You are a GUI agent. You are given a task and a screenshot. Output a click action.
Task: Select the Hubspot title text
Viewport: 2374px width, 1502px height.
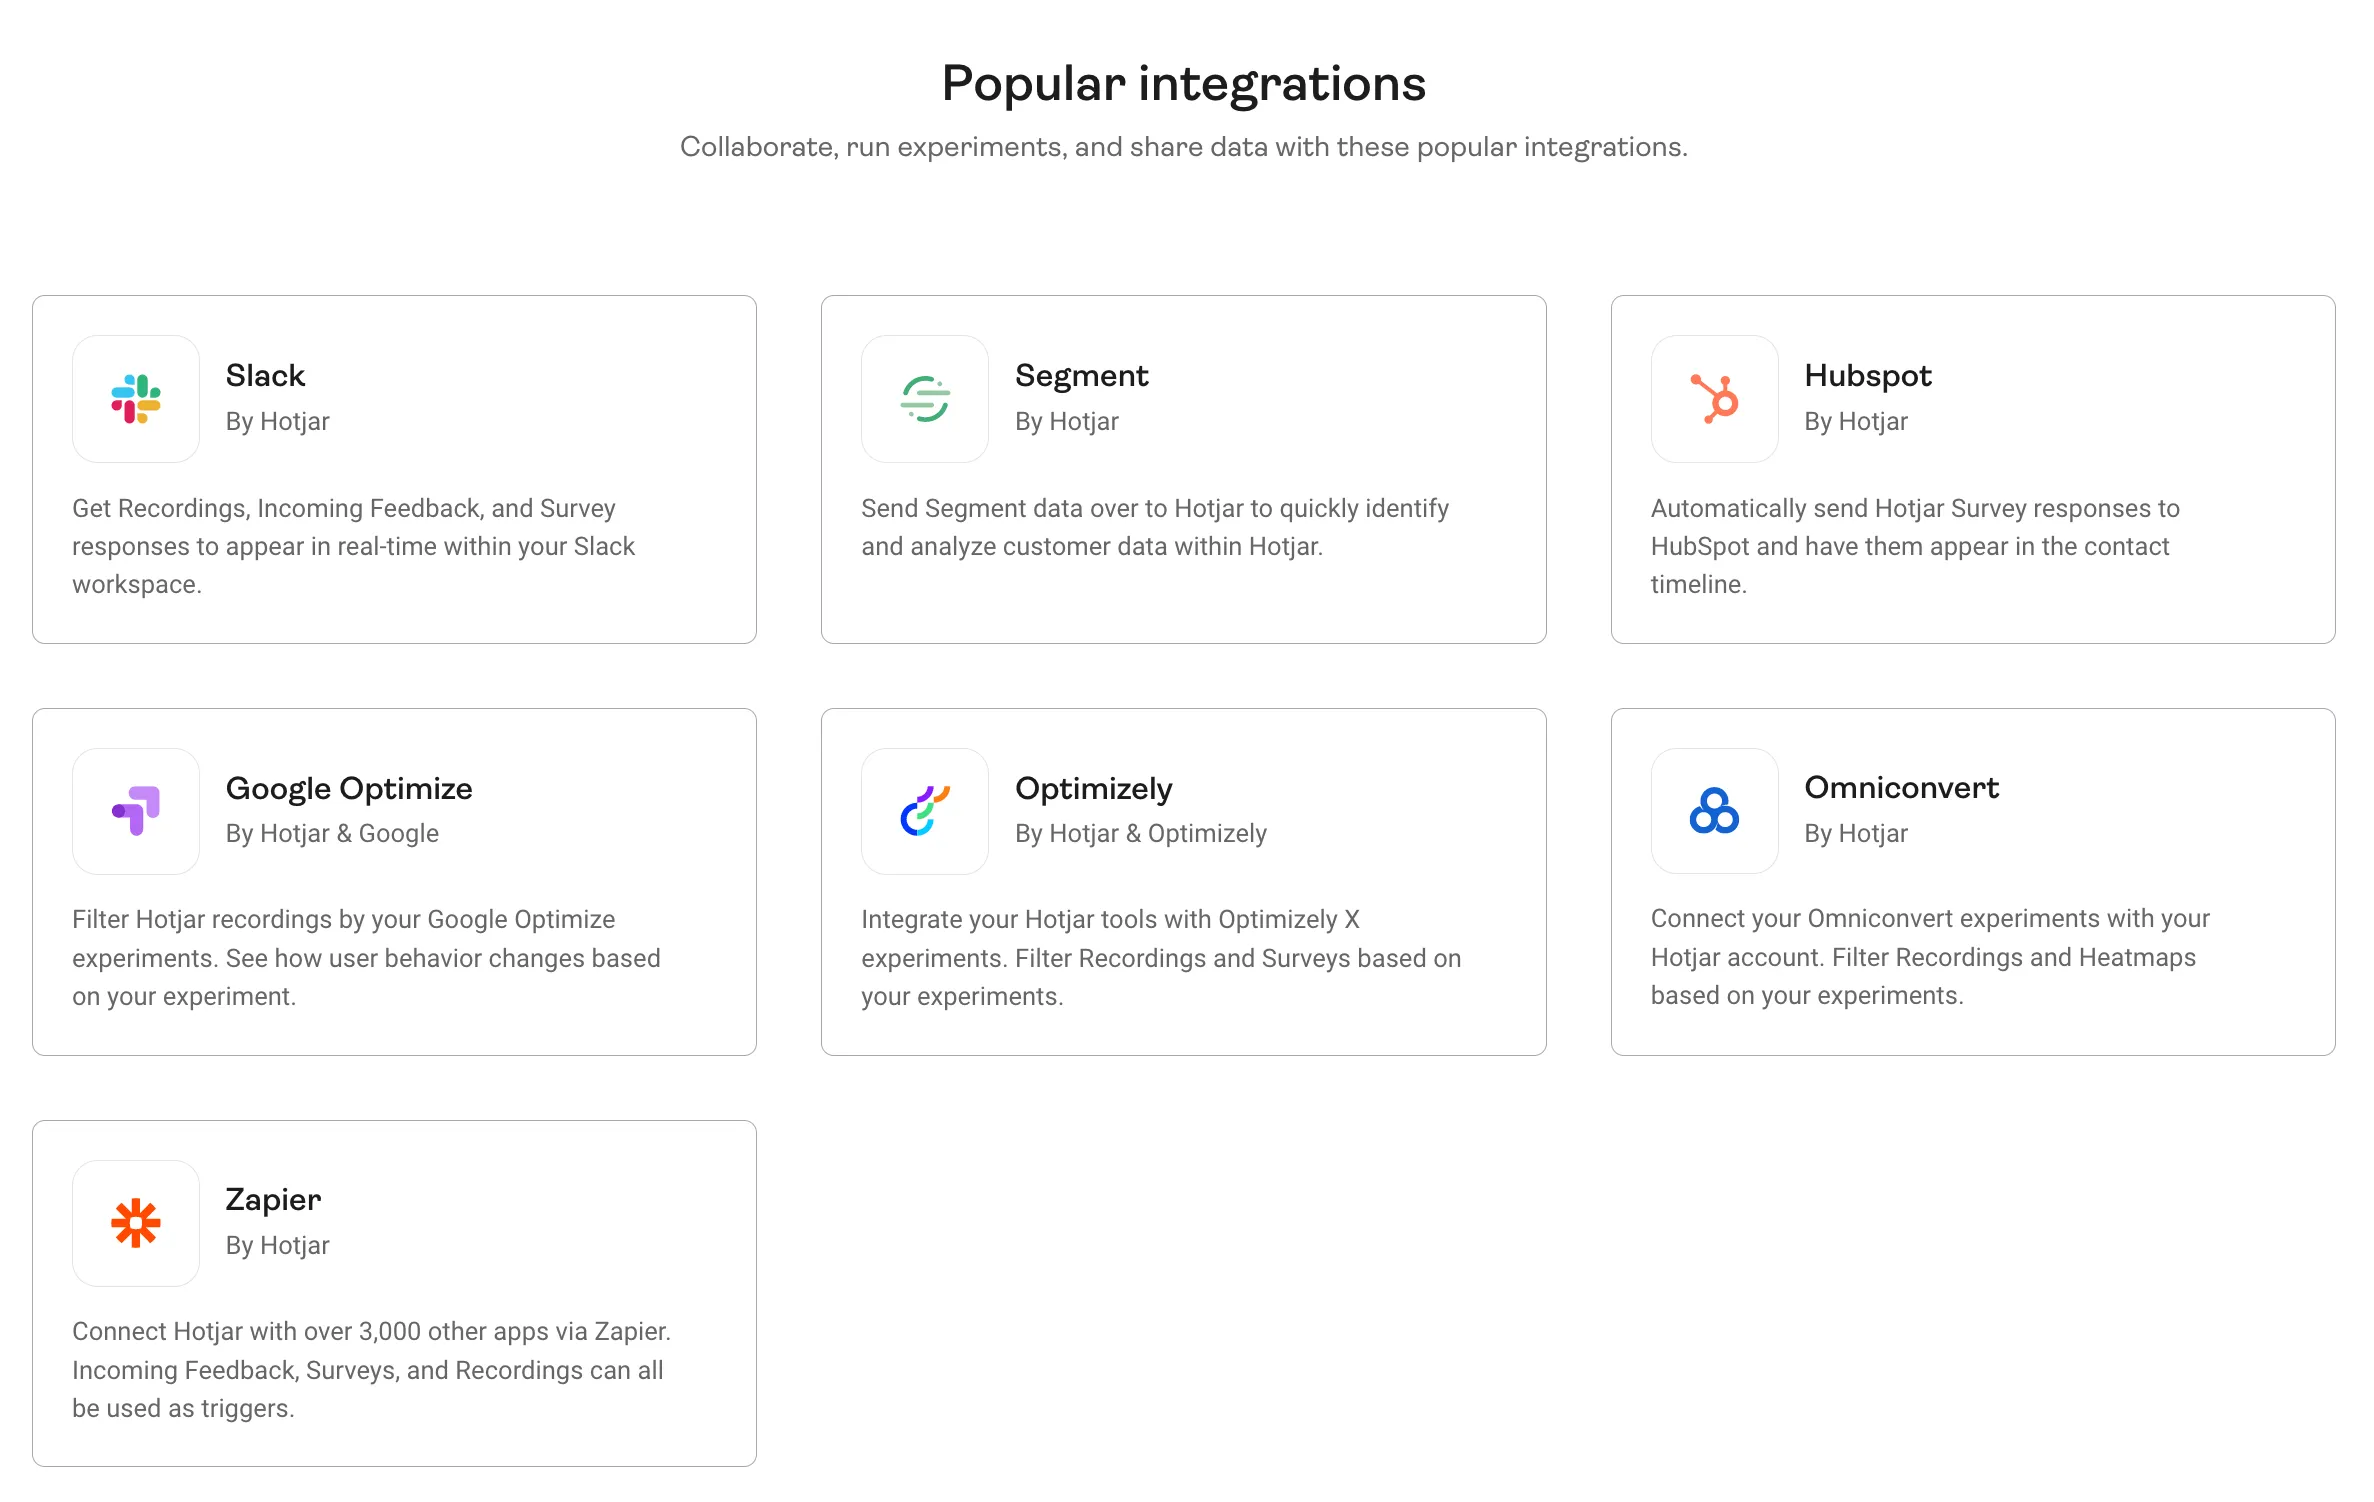click(x=1867, y=375)
